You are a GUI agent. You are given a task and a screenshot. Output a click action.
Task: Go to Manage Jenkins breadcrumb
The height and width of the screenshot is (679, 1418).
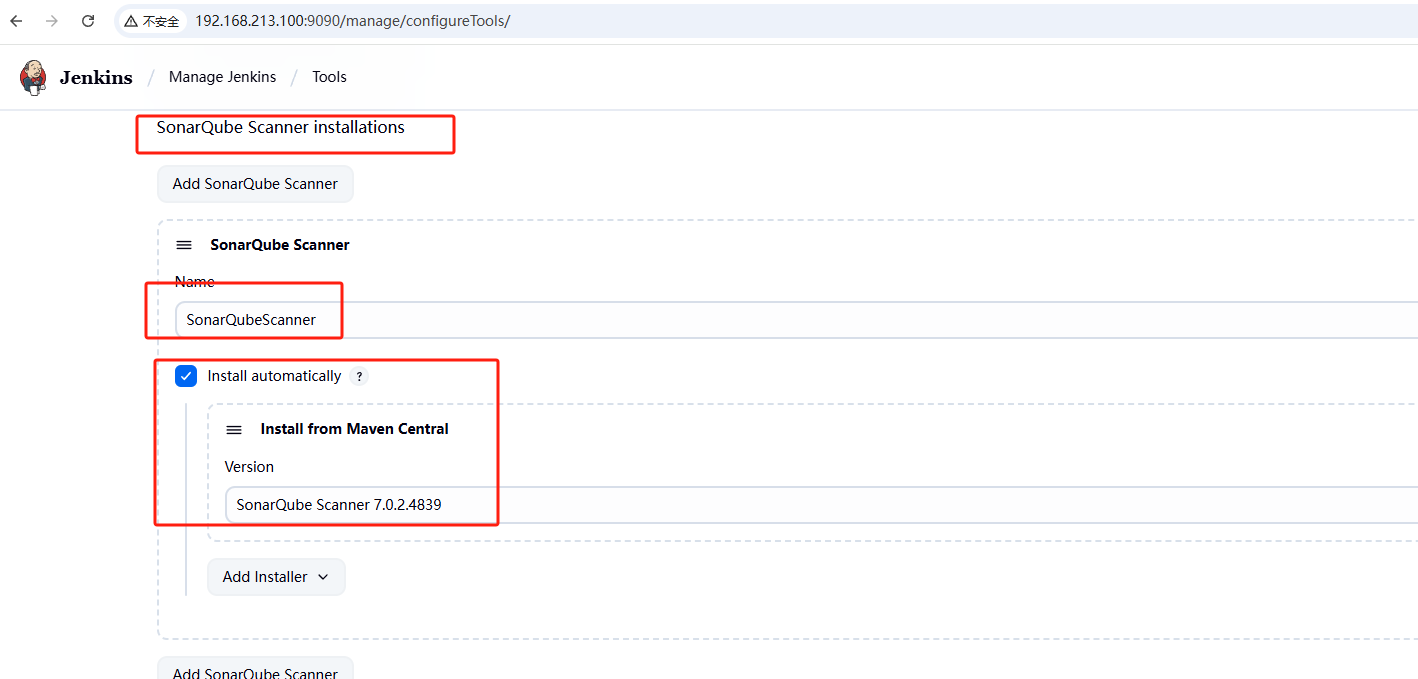pyautogui.click(x=222, y=77)
